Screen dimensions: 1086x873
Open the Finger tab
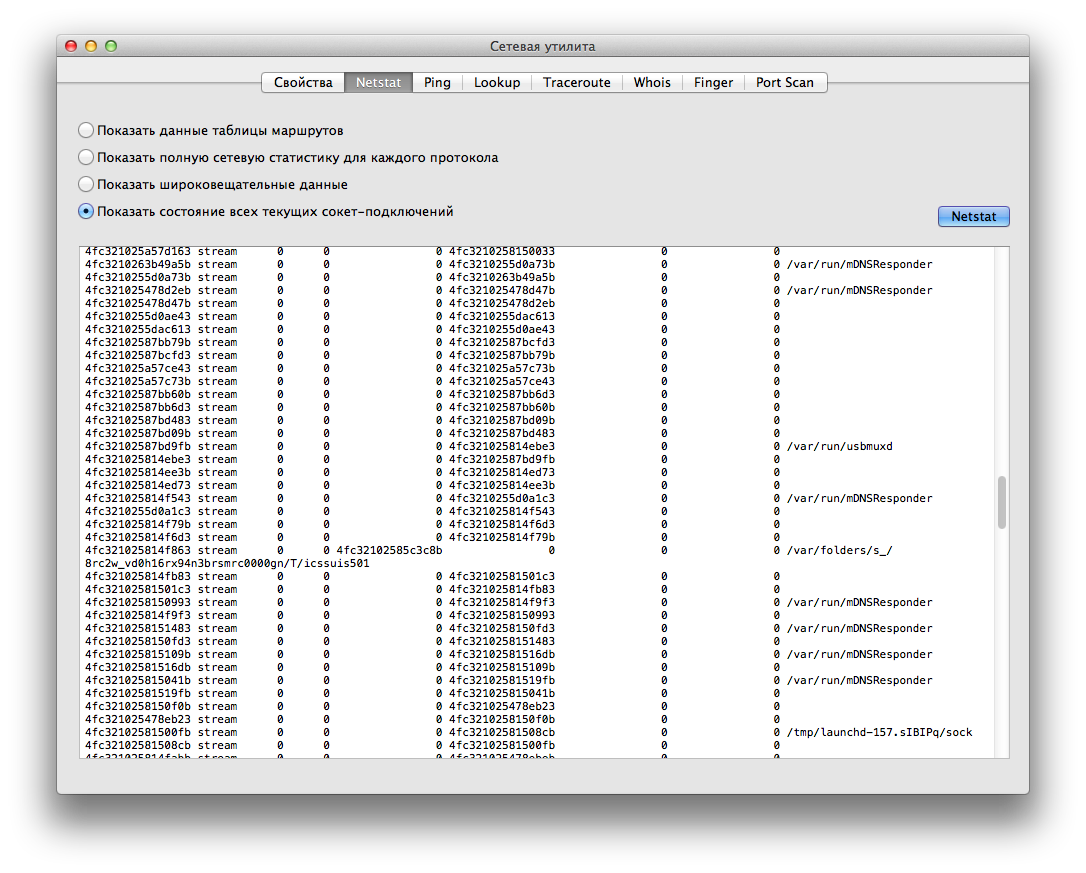click(x=713, y=83)
